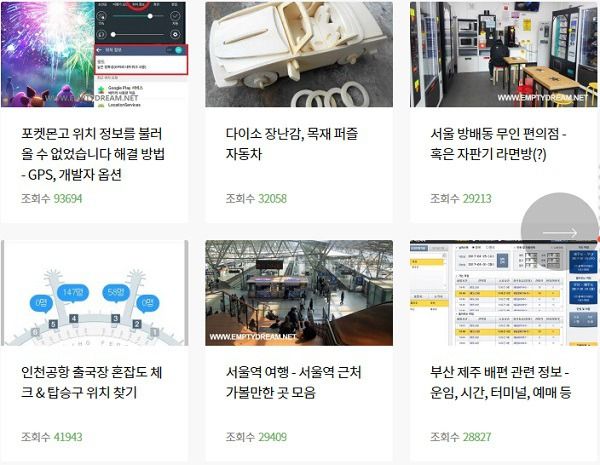Open the Seoul Station interior photo
Image resolution: width=600 pixels, height=465 pixels.
[x=299, y=293]
